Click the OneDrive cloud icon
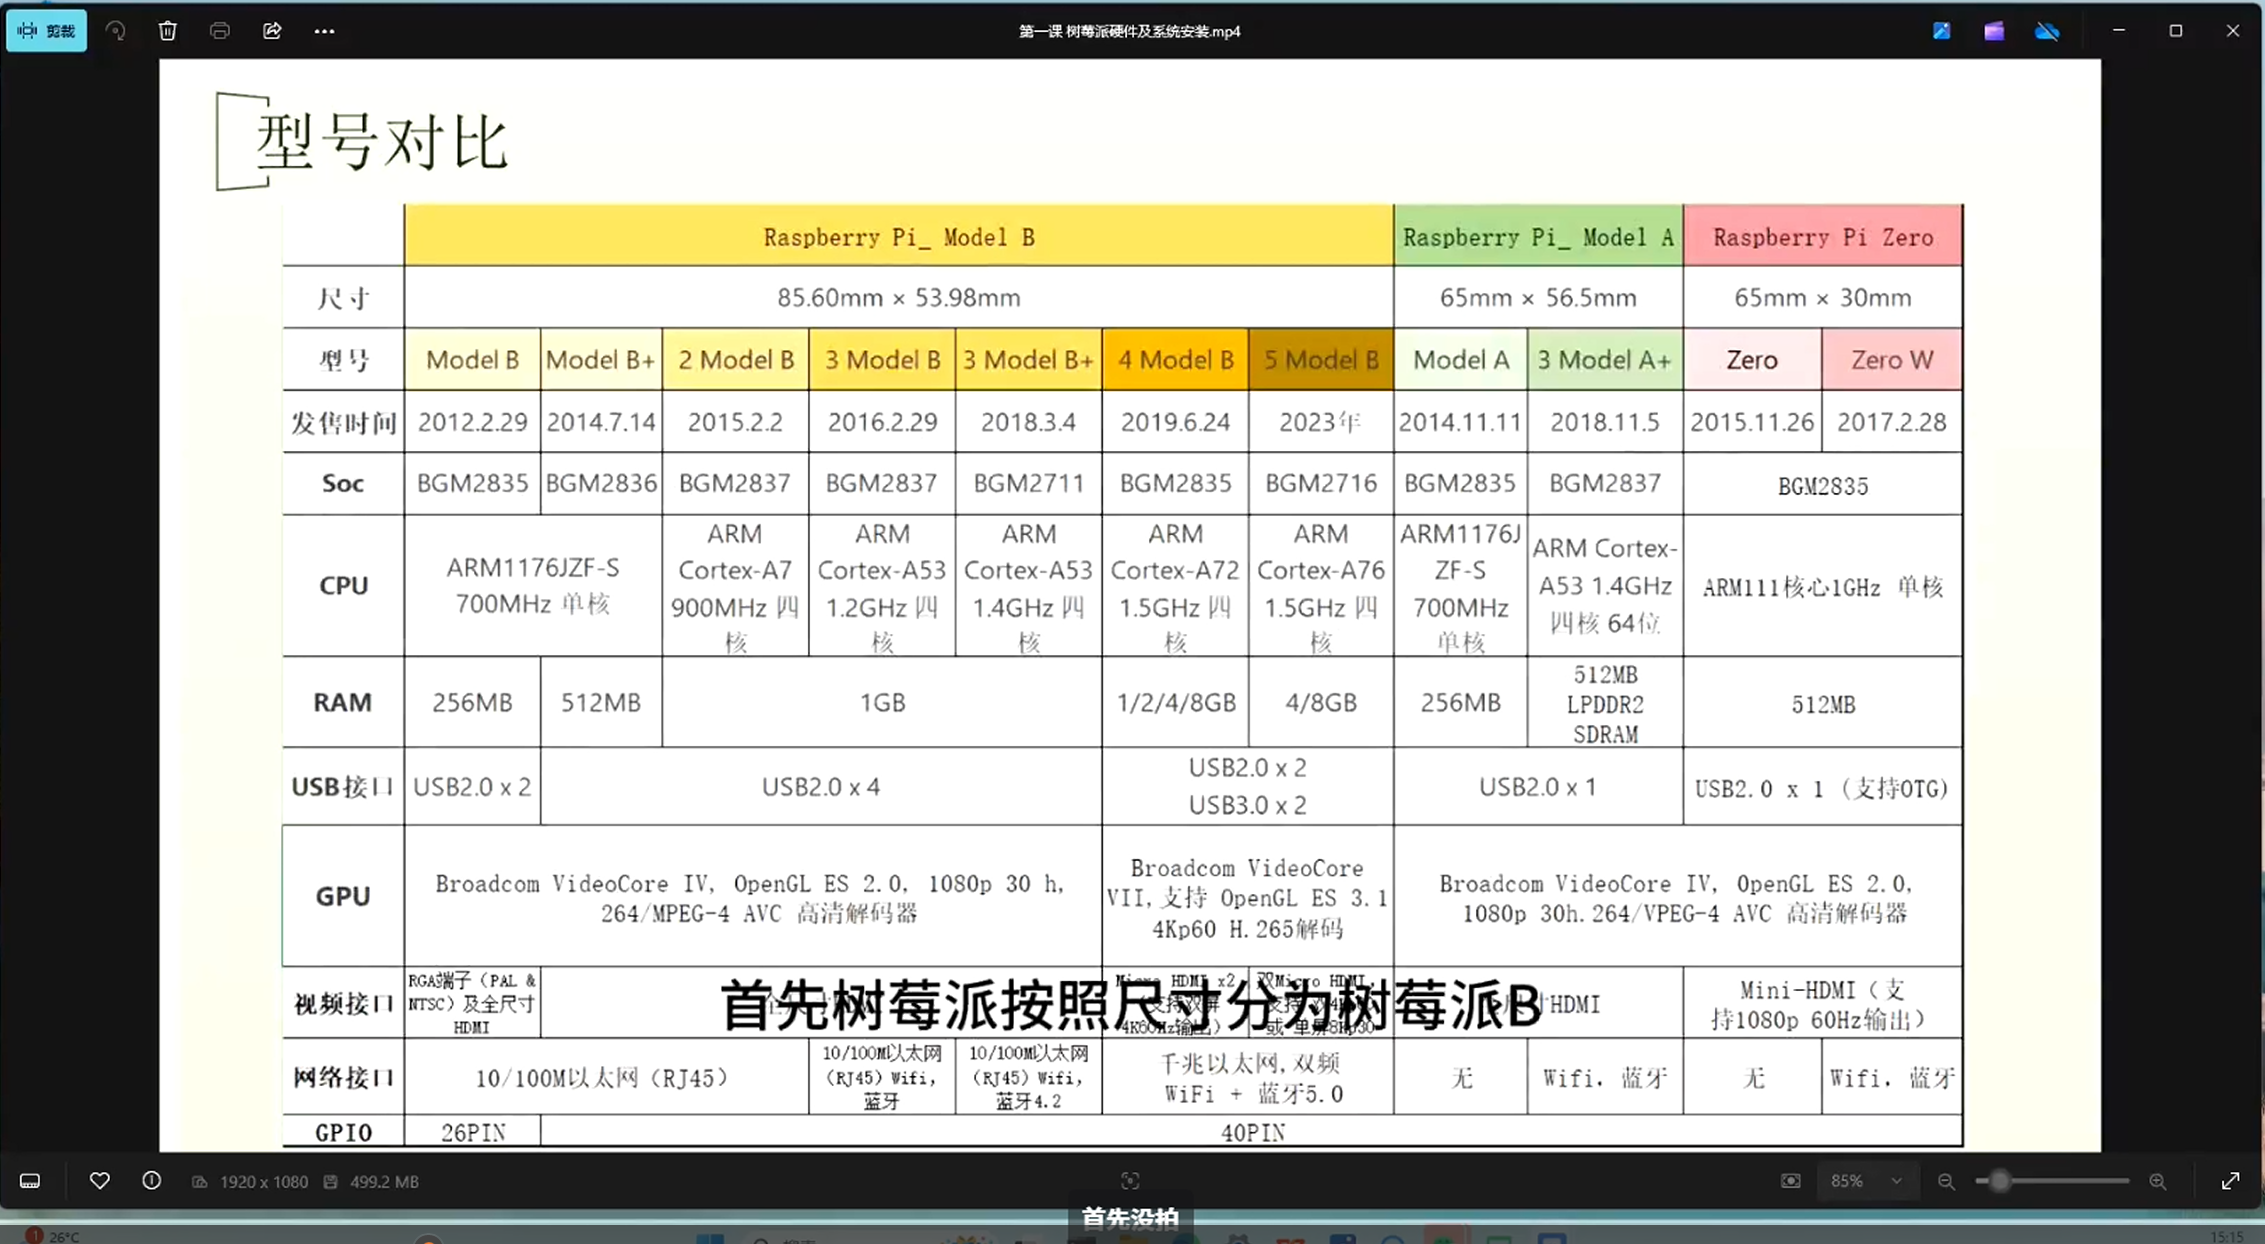Screen dimensions: 2265x1244 (x=2047, y=31)
